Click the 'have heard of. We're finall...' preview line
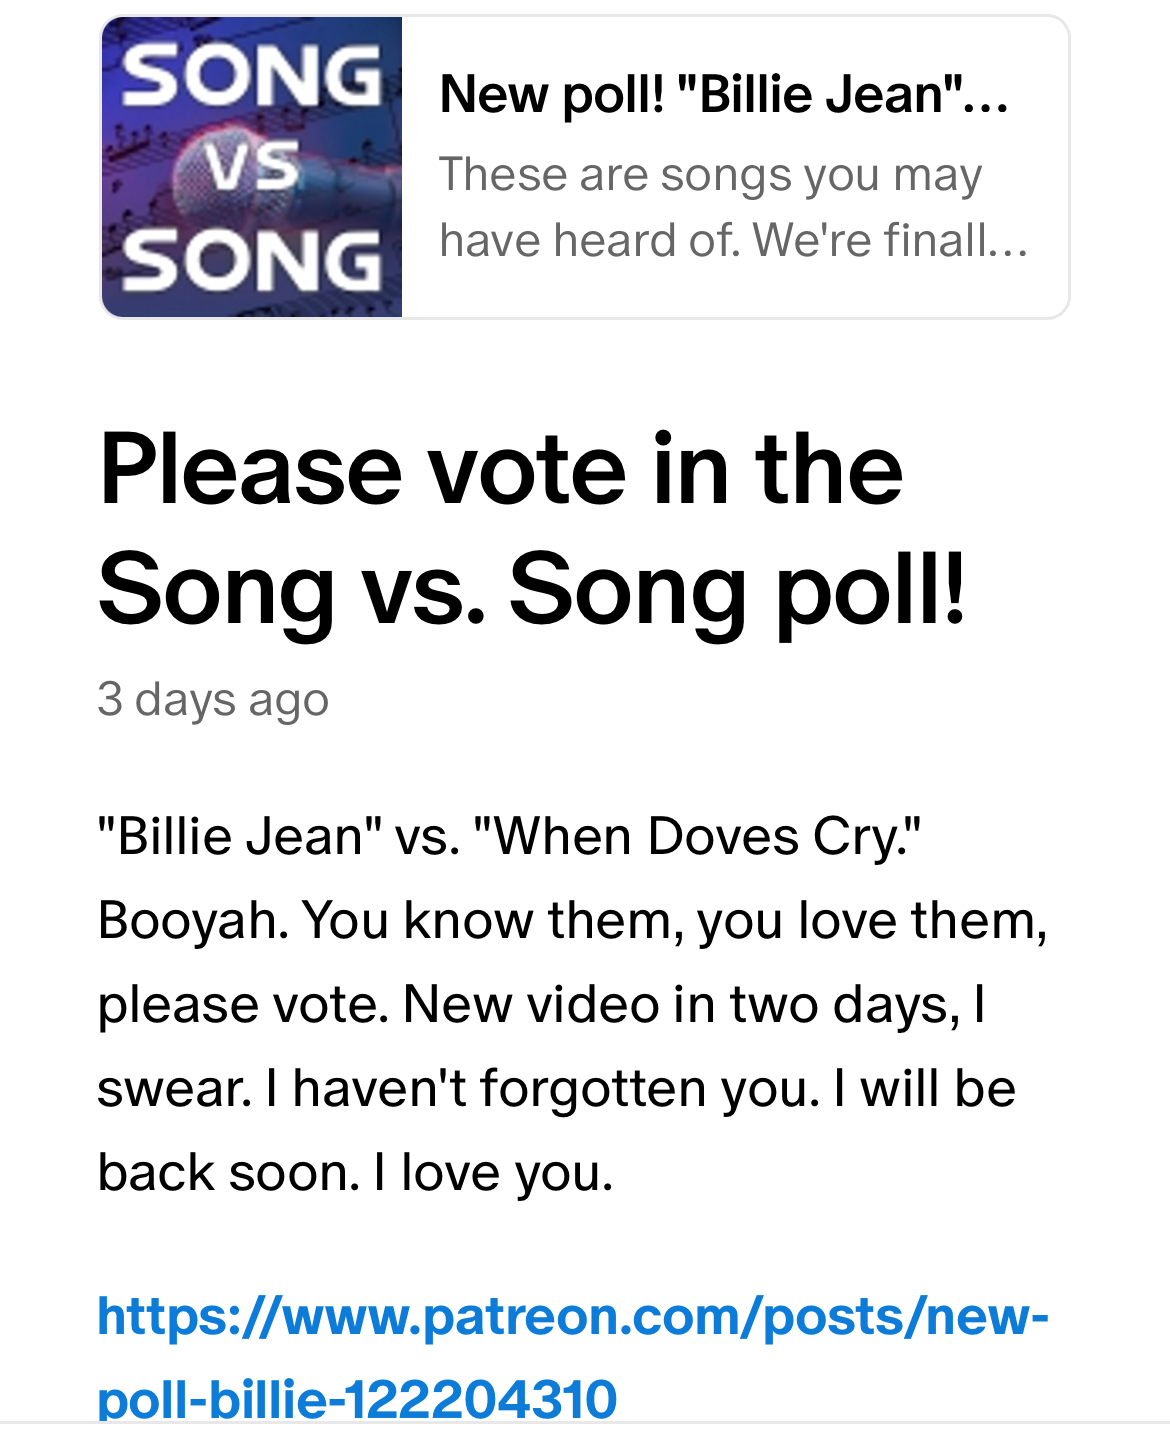Viewport: 1170px width, 1436px height. [733, 240]
